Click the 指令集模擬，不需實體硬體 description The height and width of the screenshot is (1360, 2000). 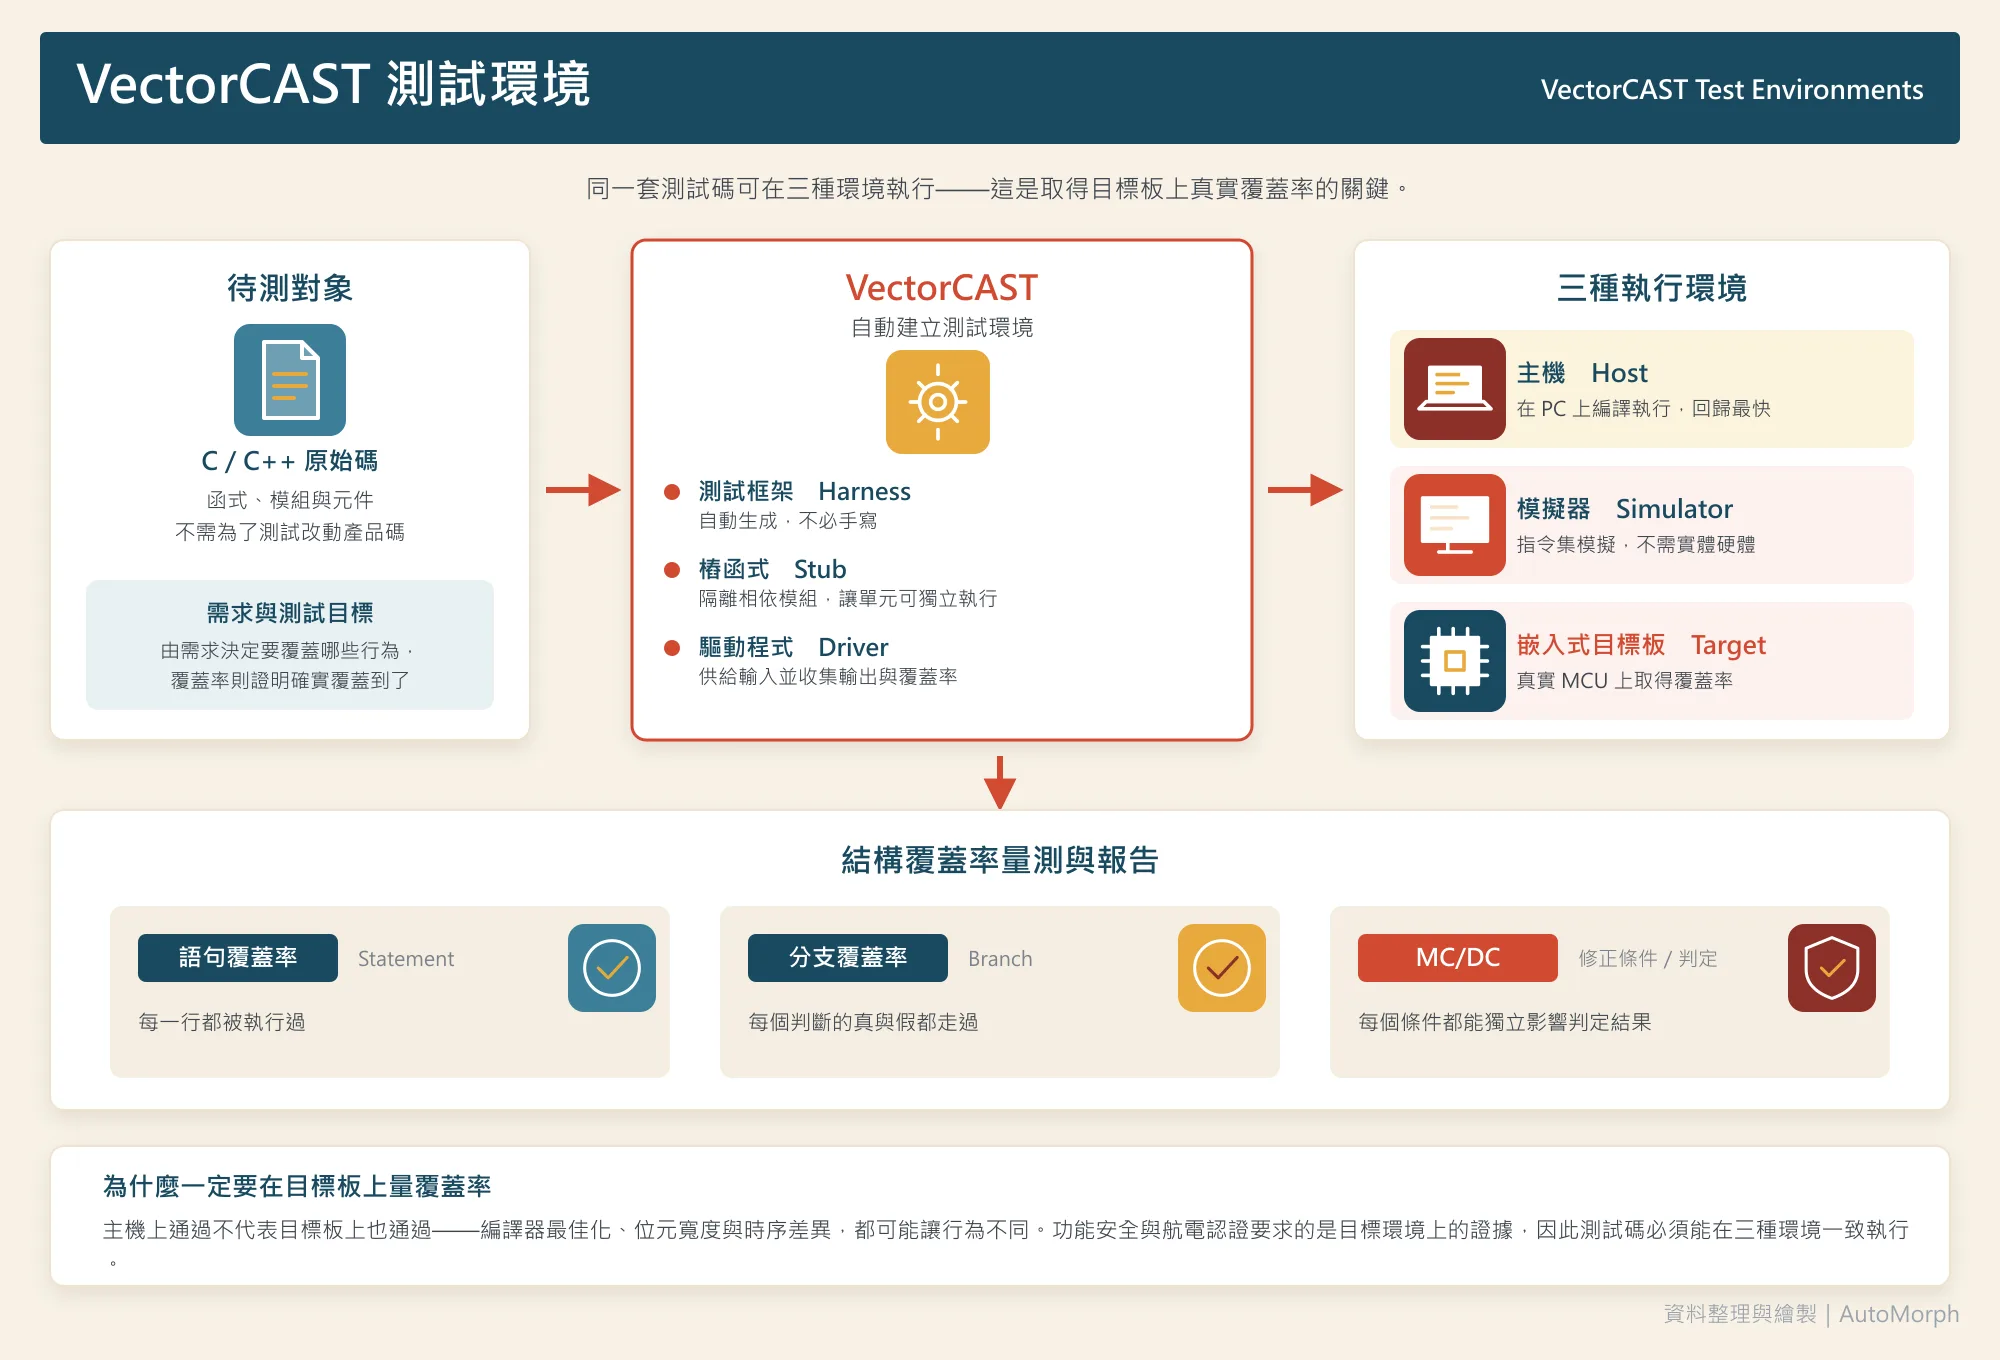click(x=1636, y=544)
